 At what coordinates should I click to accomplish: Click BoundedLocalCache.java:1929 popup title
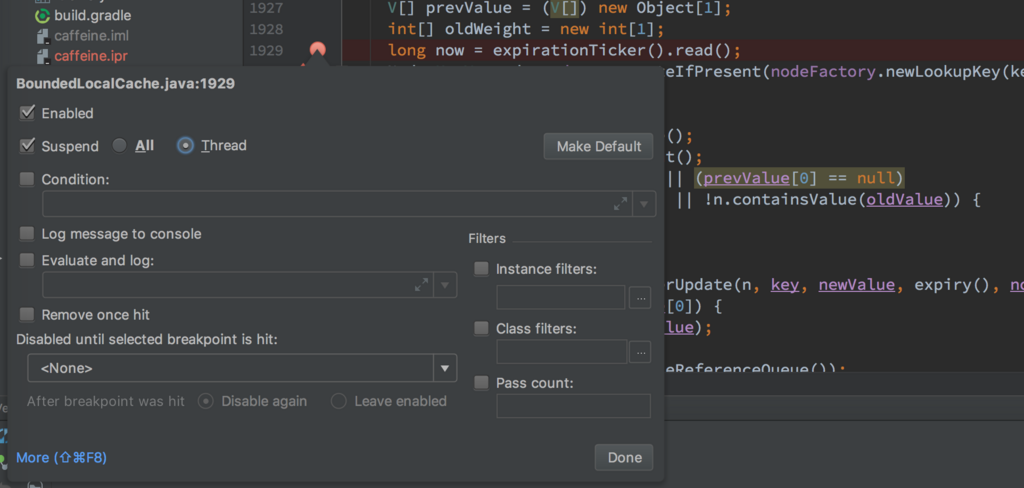pyautogui.click(x=125, y=84)
